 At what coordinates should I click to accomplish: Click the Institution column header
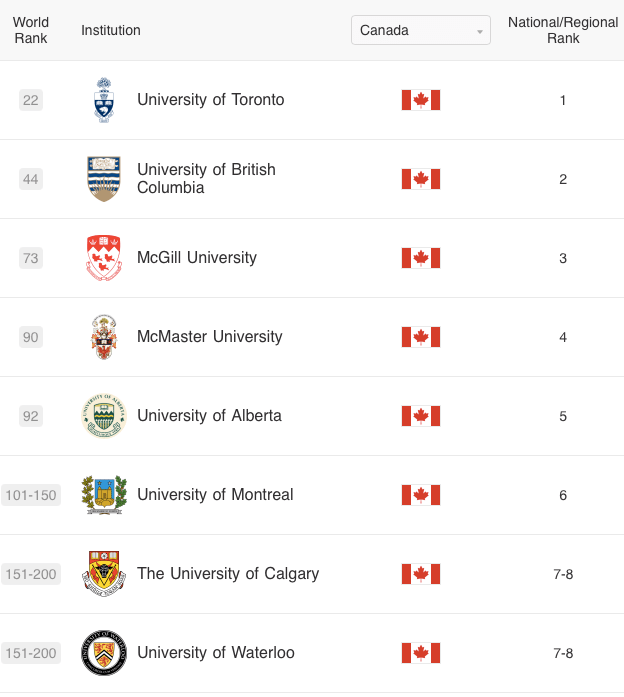pos(111,30)
